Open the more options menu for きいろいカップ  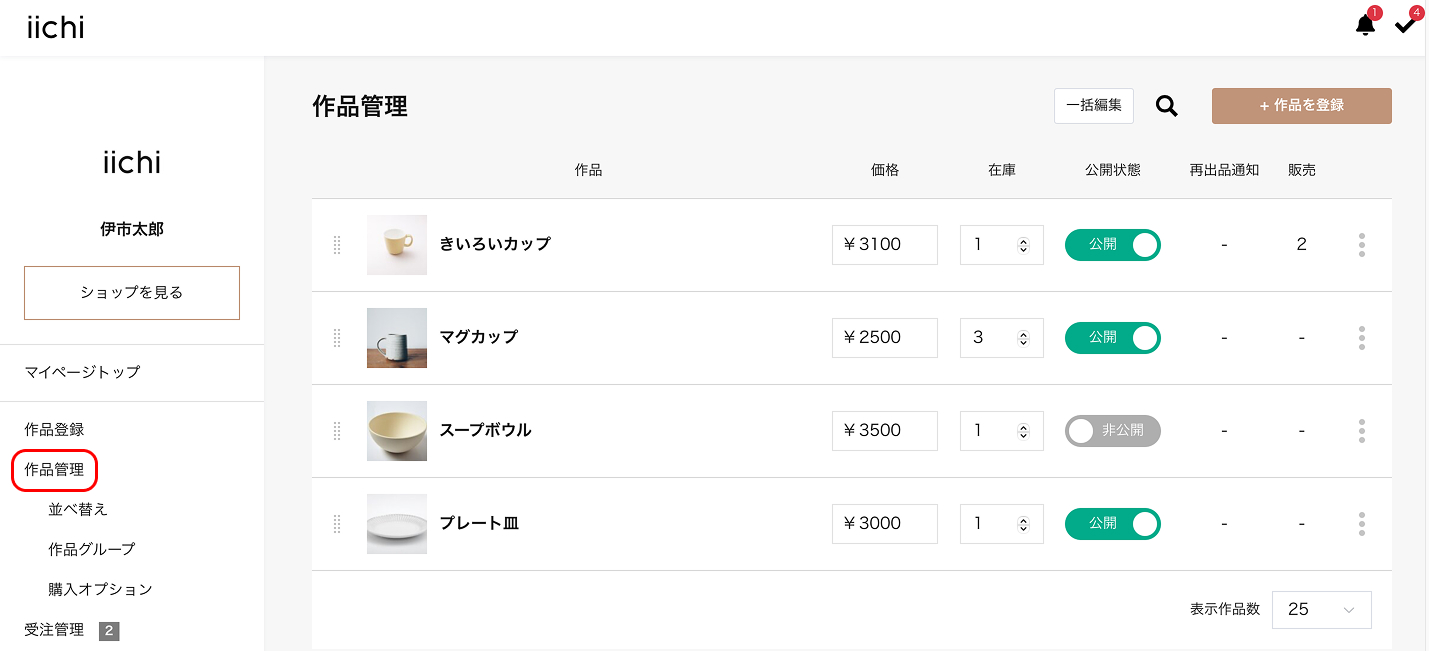(x=1361, y=245)
